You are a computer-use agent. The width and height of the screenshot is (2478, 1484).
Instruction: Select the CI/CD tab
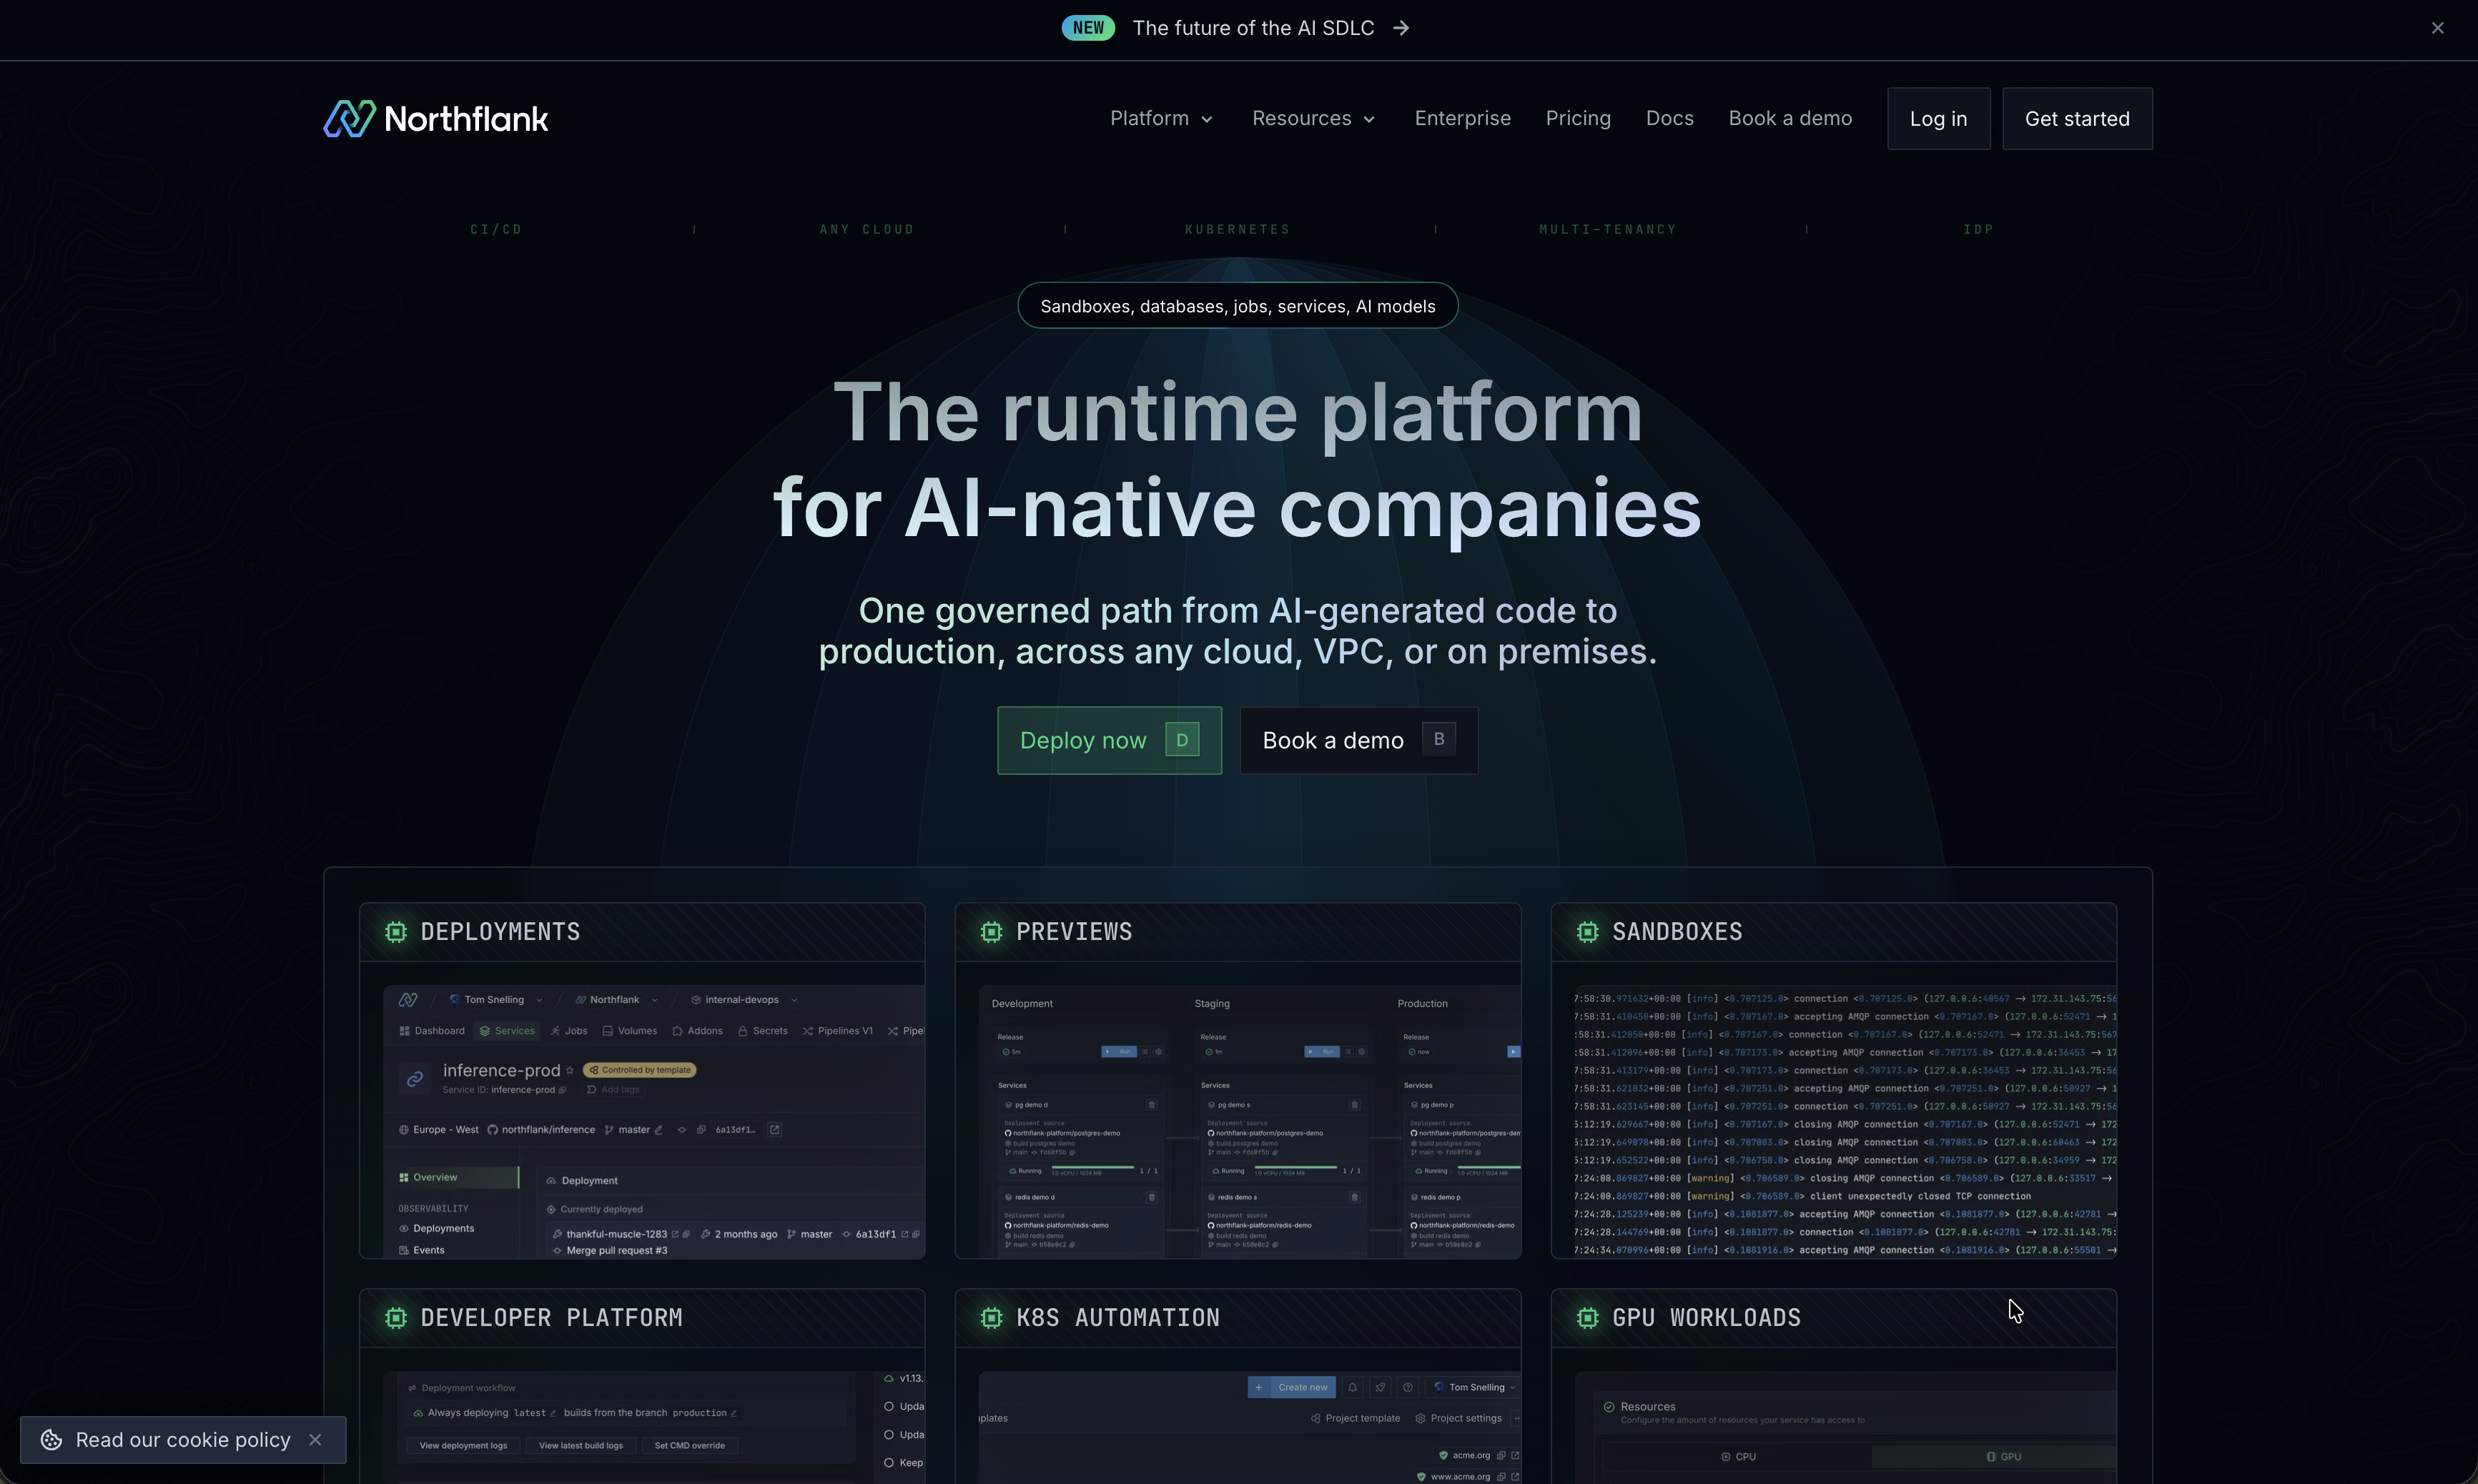point(496,229)
